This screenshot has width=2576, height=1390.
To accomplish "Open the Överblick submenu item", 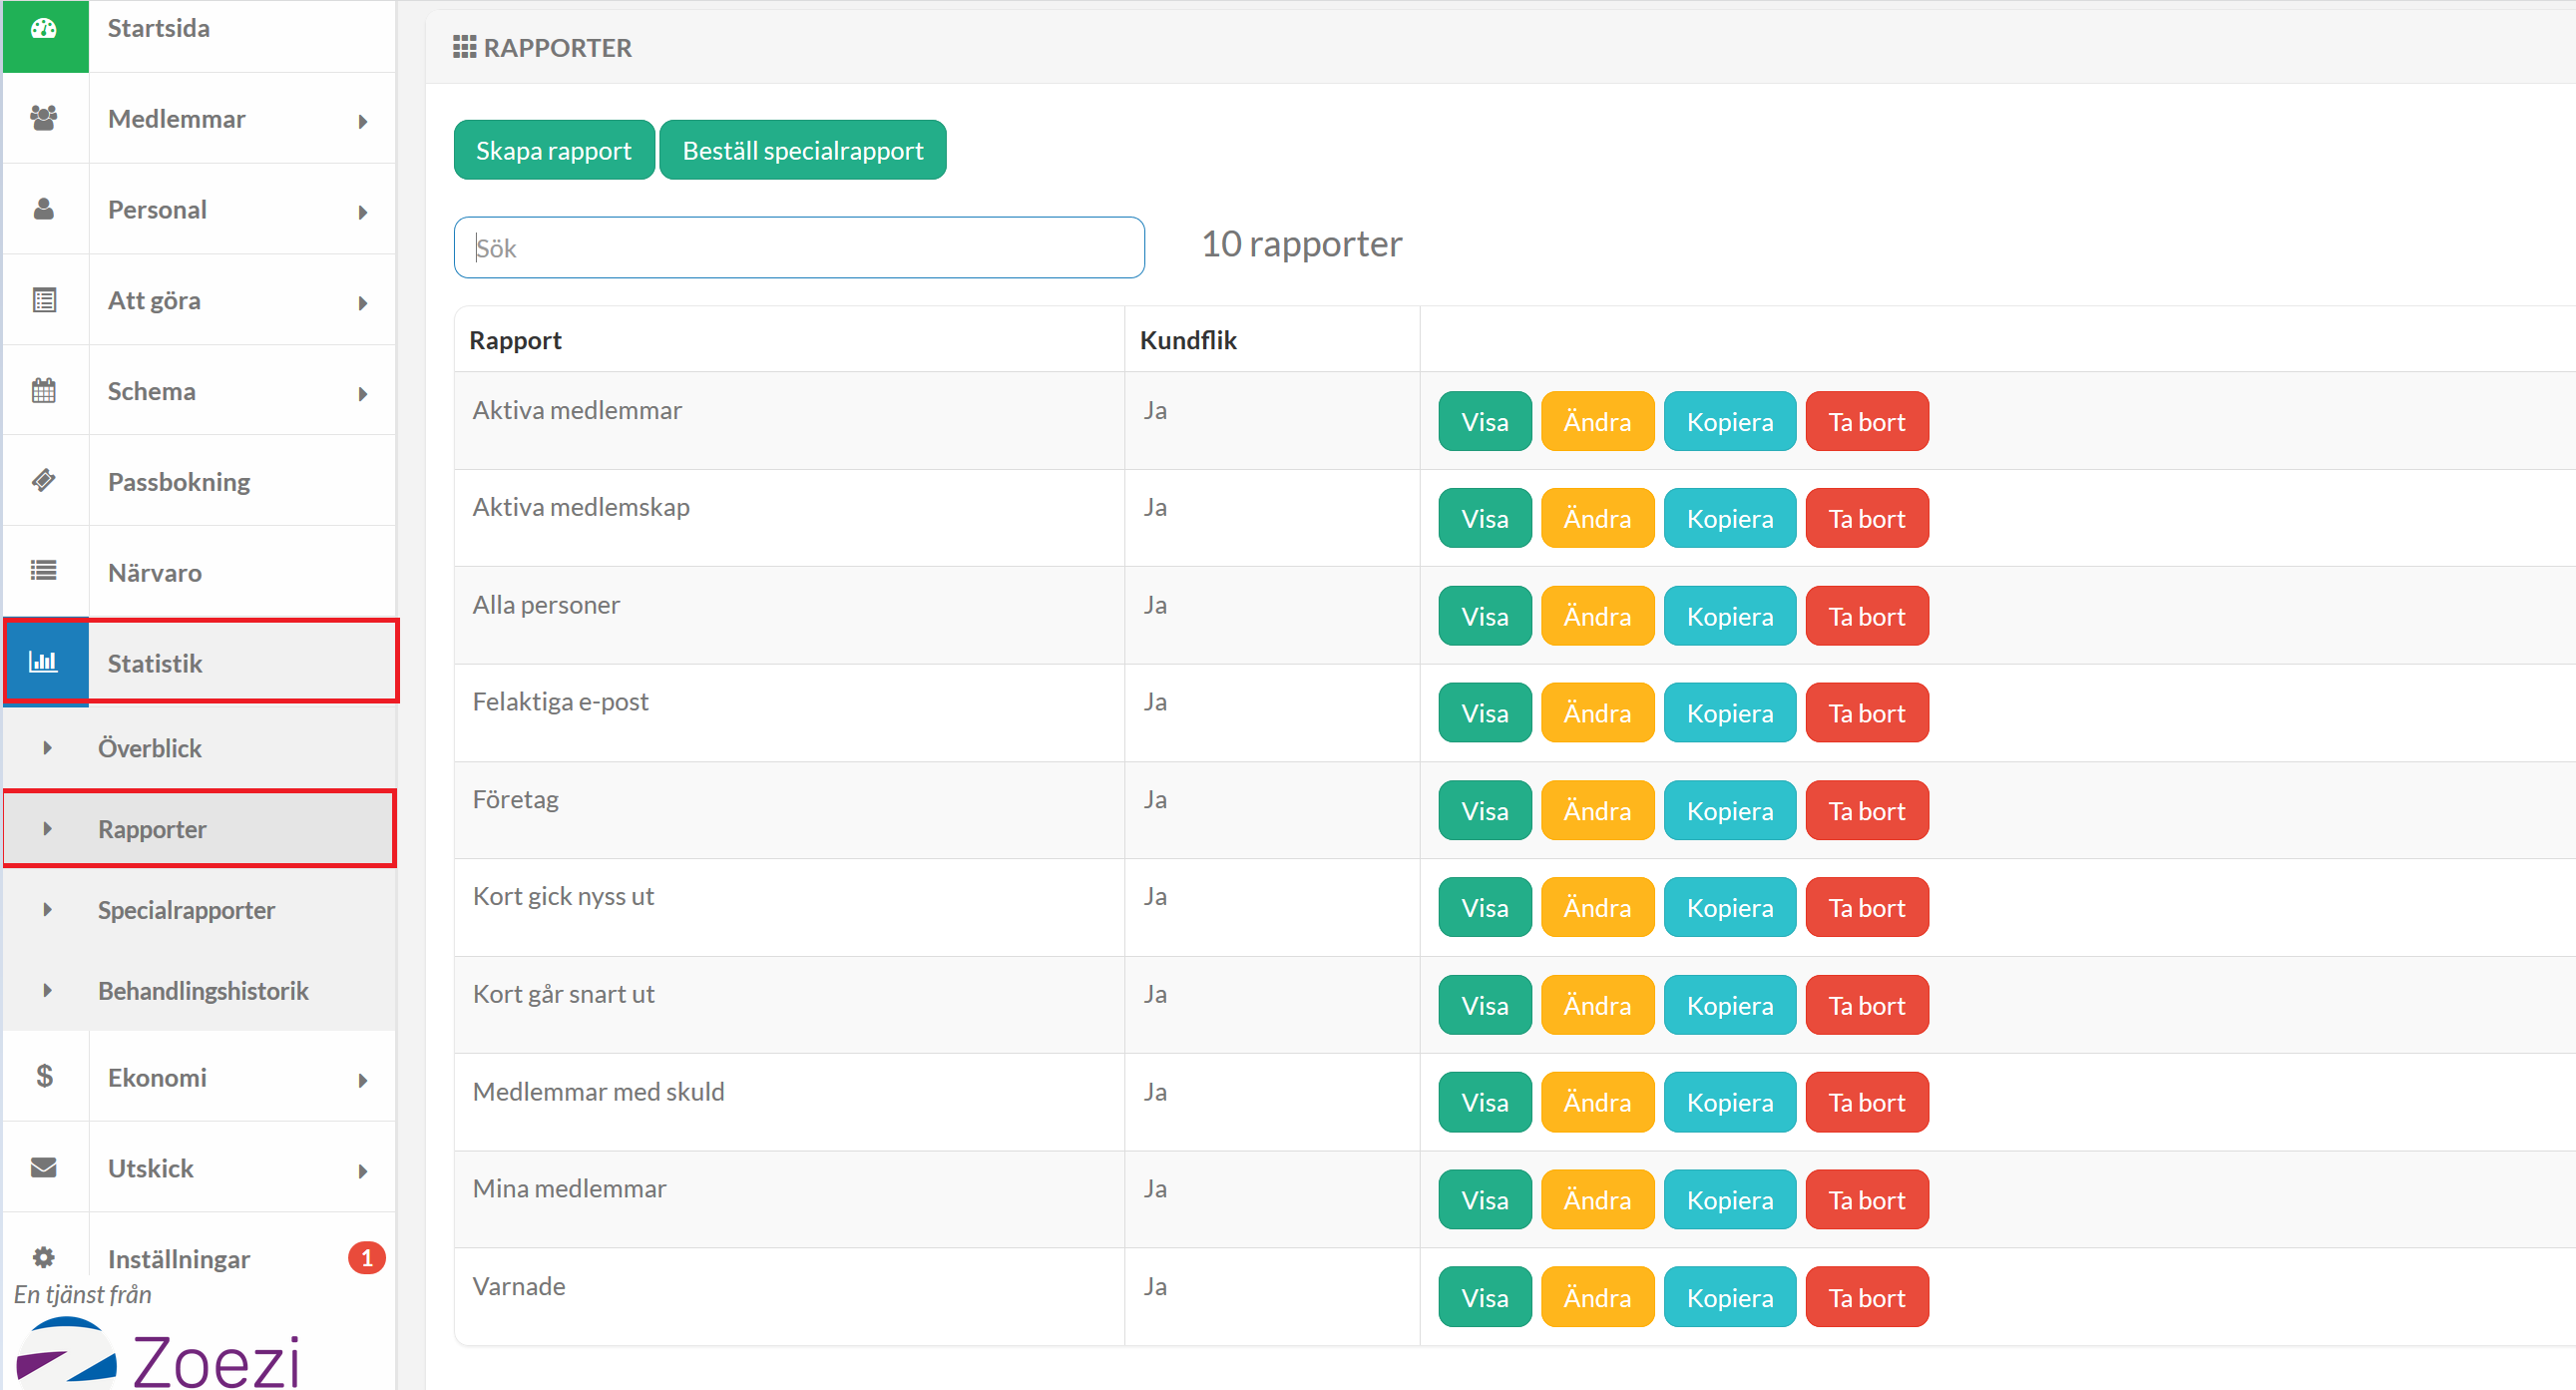I will click(x=150, y=748).
